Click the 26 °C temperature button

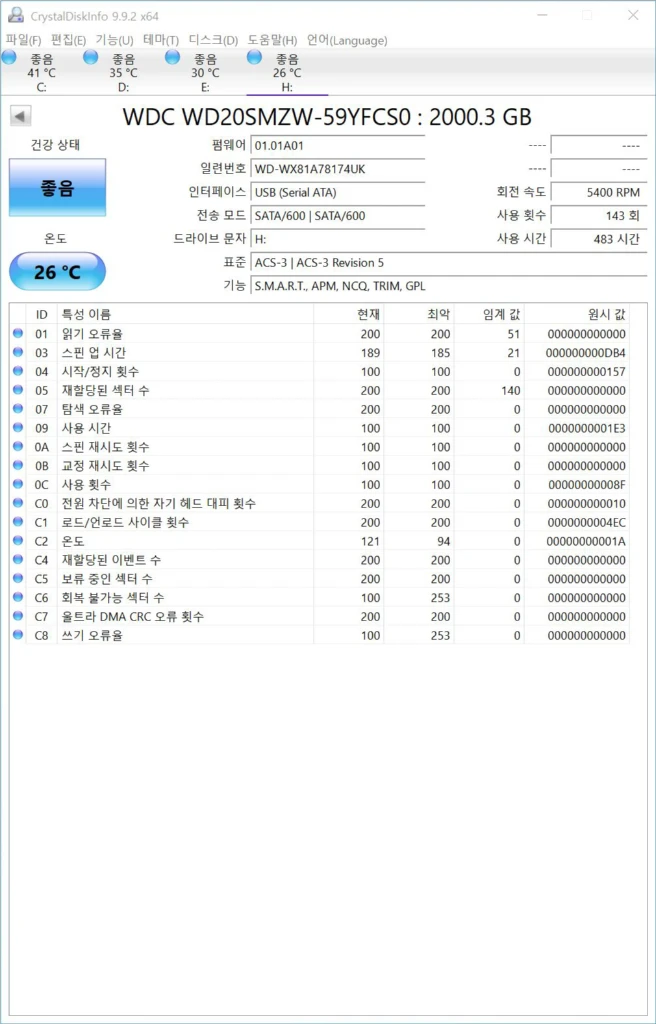click(57, 272)
